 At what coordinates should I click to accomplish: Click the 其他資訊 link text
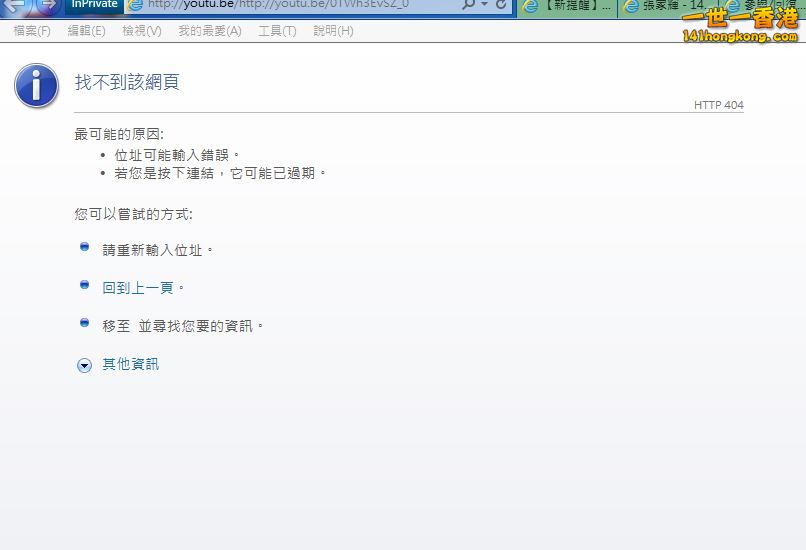(x=131, y=364)
